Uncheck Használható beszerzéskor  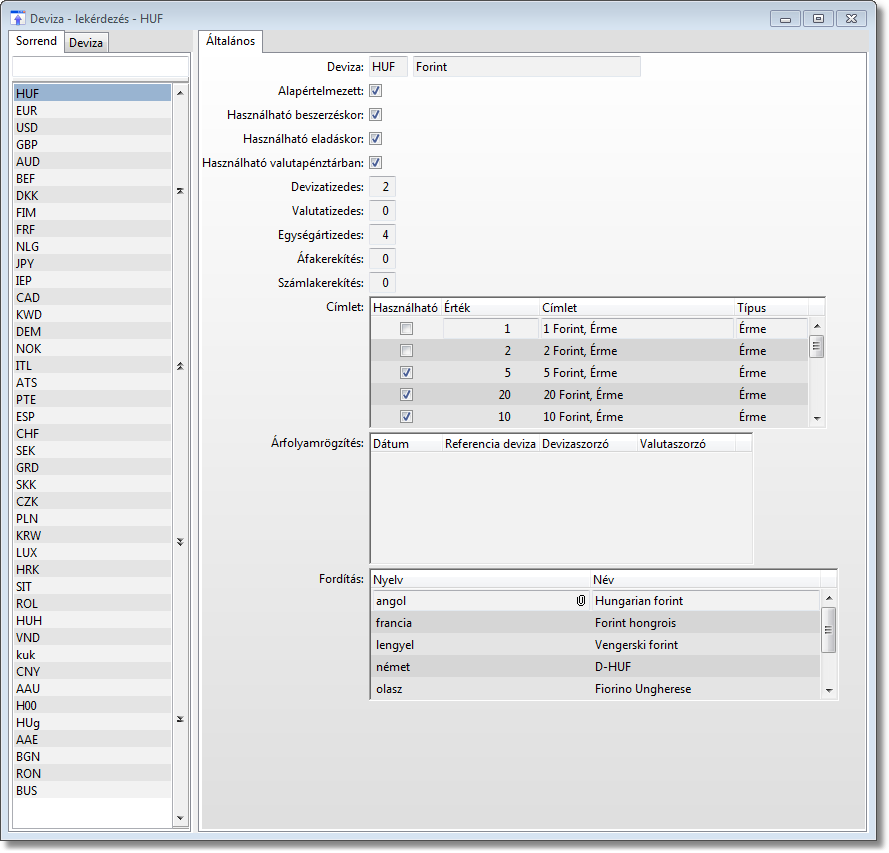click(x=376, y=115)
